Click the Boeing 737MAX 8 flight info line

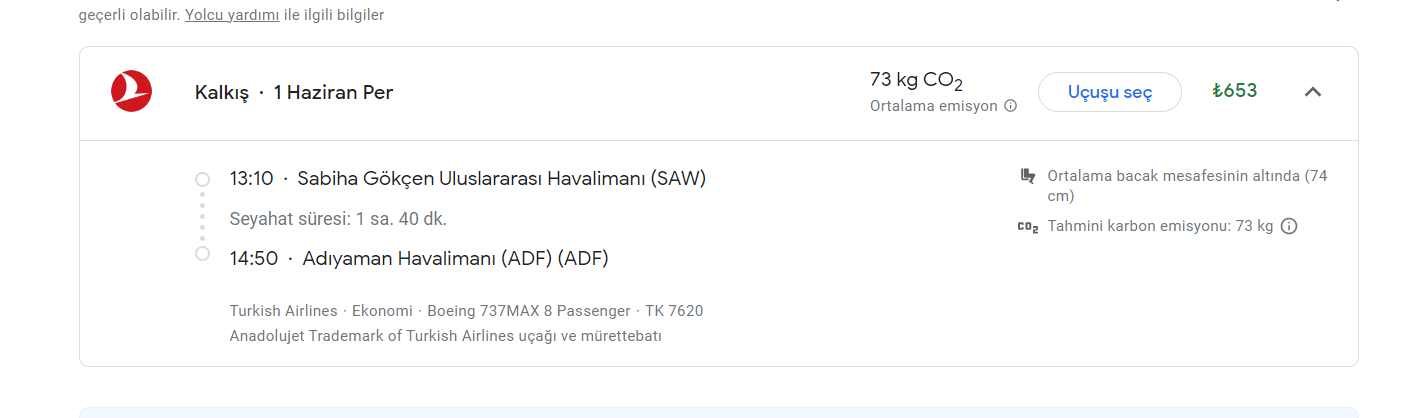click(466, 311)
